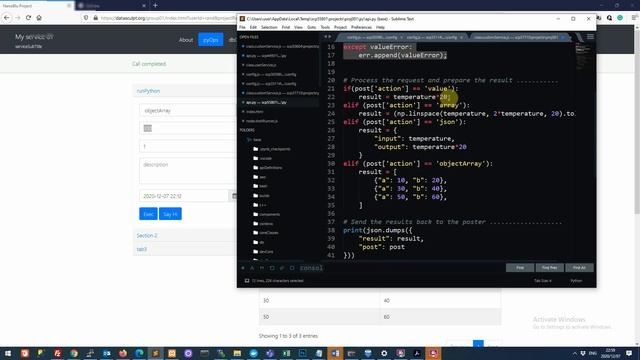Open a new browser tab

click(155, 5)
